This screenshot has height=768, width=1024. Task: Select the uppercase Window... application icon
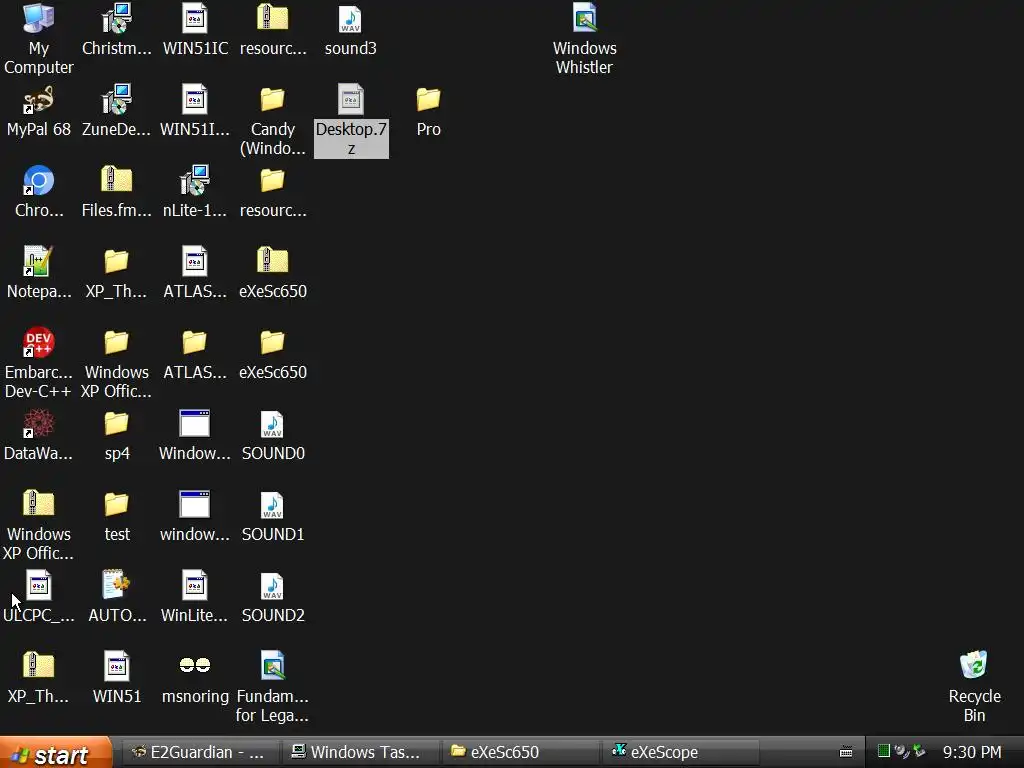[x=195, y=424]
